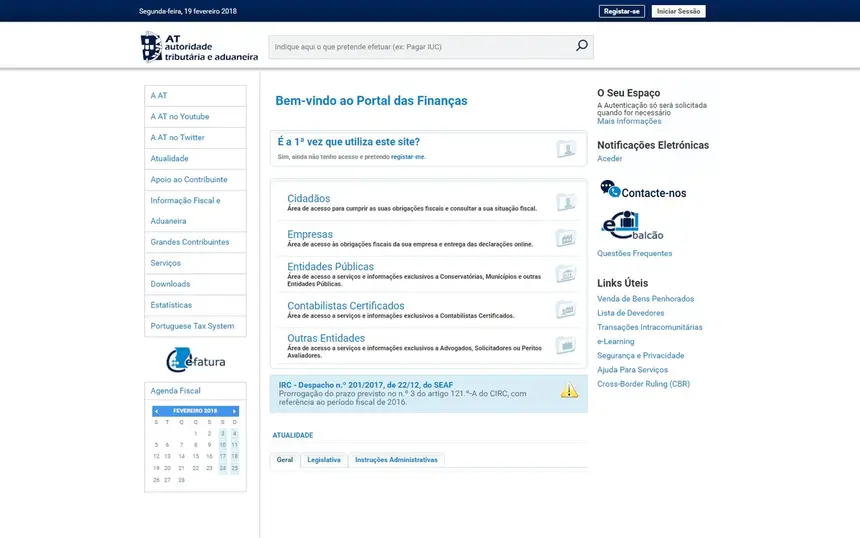The height and width of the screenshot is (538, 860).
Task: Click the Entidades Públicas section icon
Action: click(566, 274)
